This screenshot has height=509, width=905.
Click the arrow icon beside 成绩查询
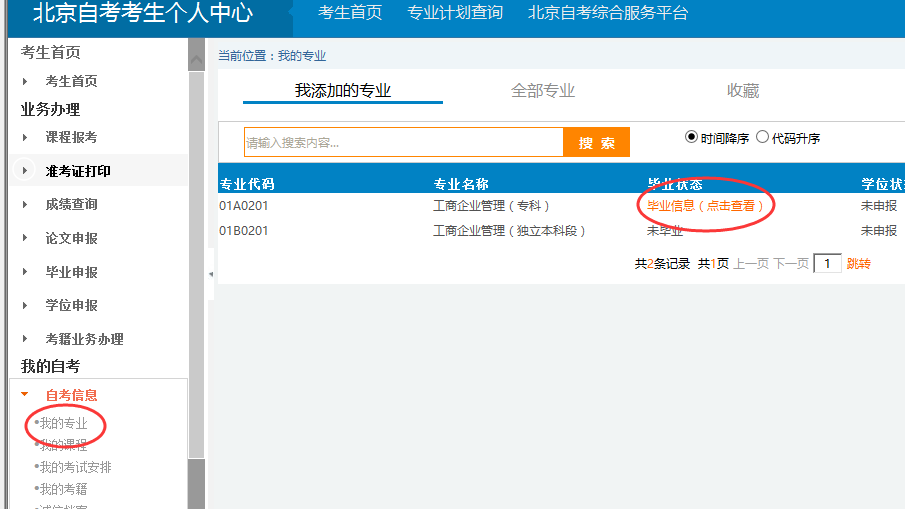pos(25,204)
